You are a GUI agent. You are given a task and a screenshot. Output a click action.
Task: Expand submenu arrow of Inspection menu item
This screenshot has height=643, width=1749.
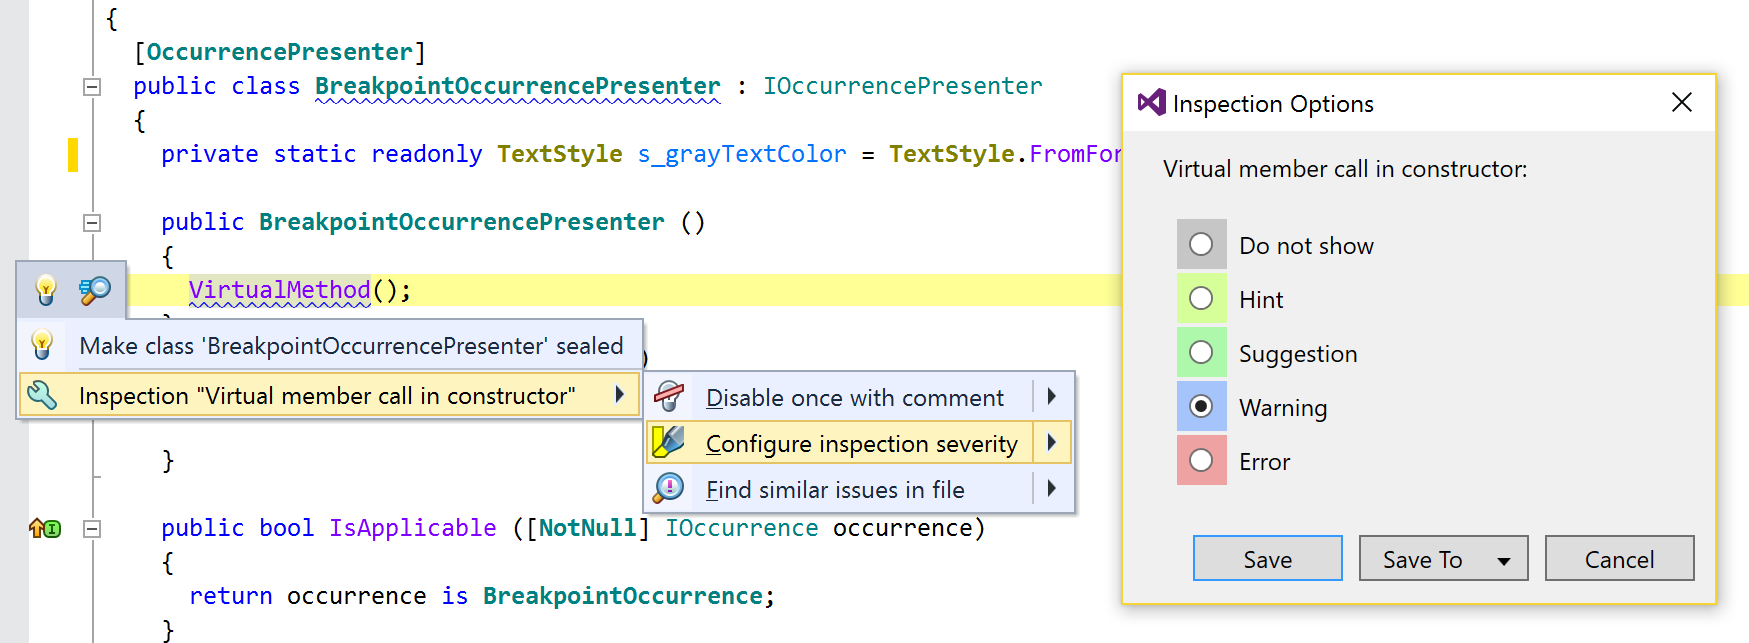pyautogui.click(x=620, y=395)
